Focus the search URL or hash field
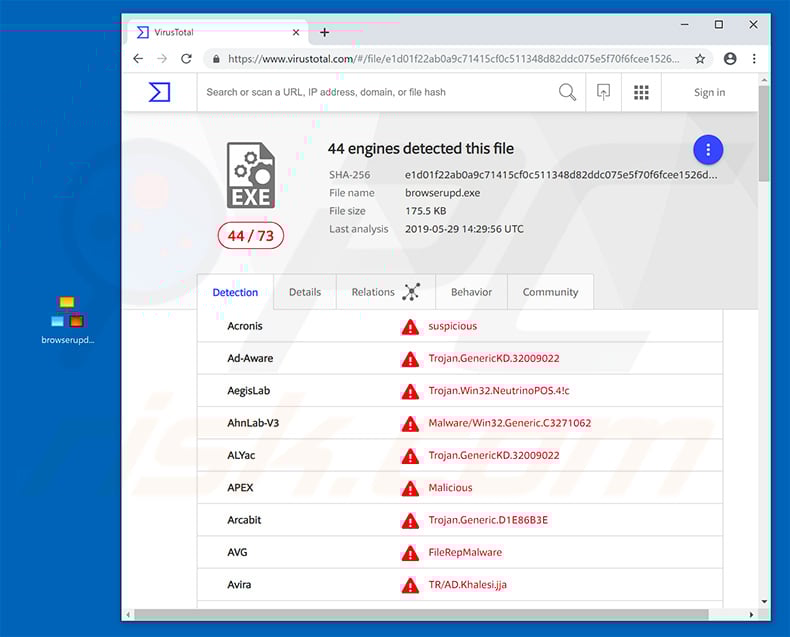Image resolution: width=790 pixels, height=637 pixels. (378, 92)
